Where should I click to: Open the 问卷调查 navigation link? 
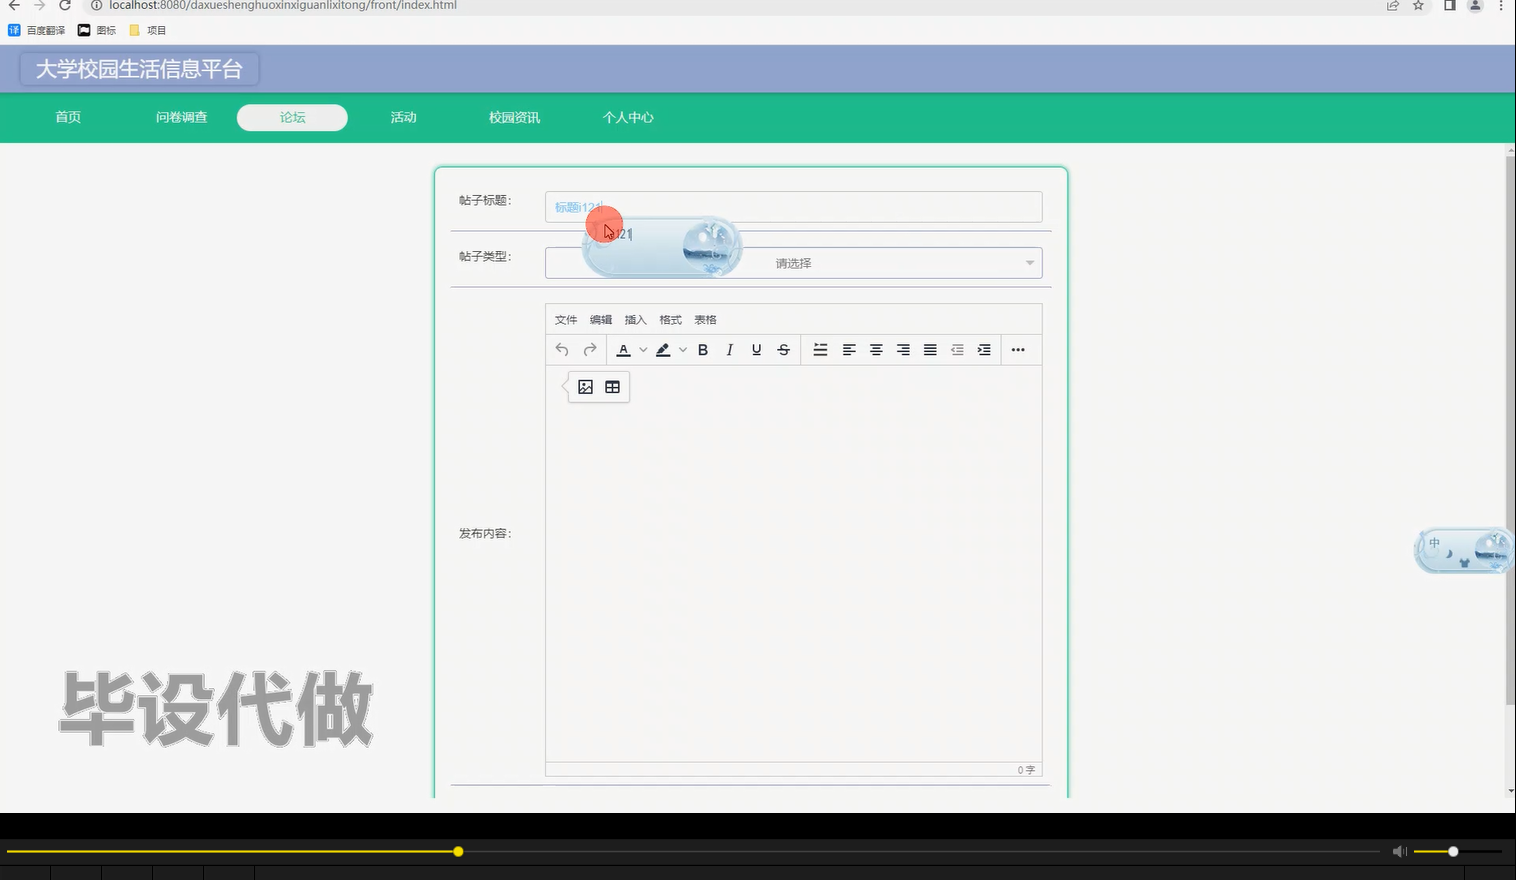(x=180, y=117)
